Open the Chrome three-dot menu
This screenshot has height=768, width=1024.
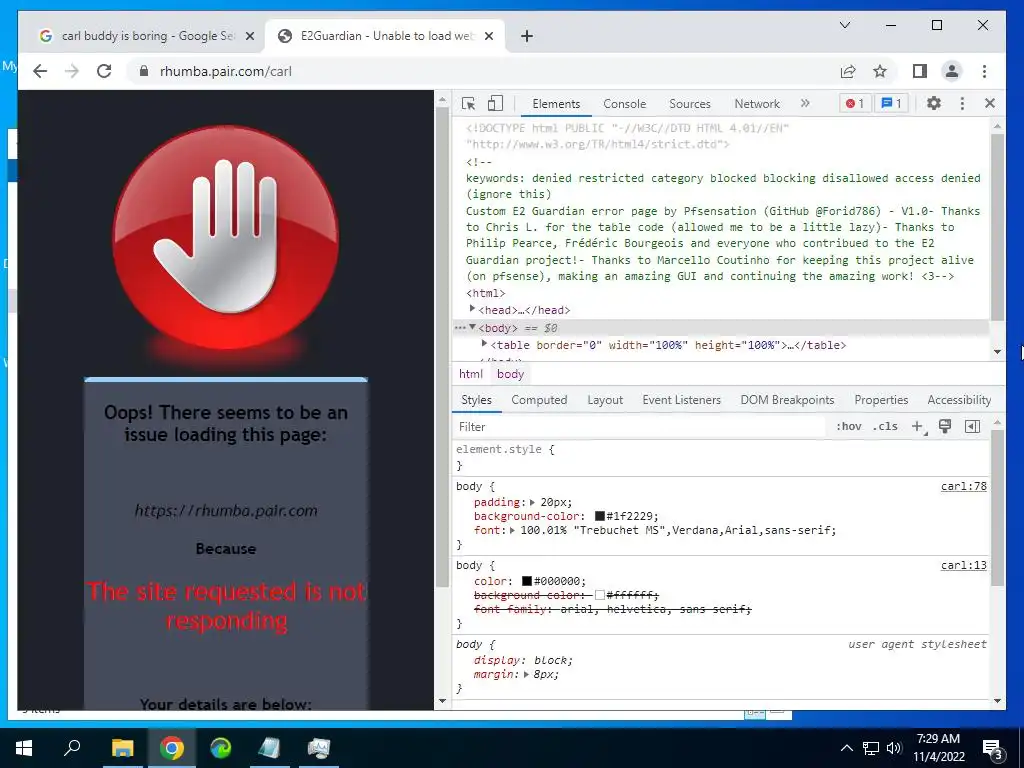click(984, 71)
